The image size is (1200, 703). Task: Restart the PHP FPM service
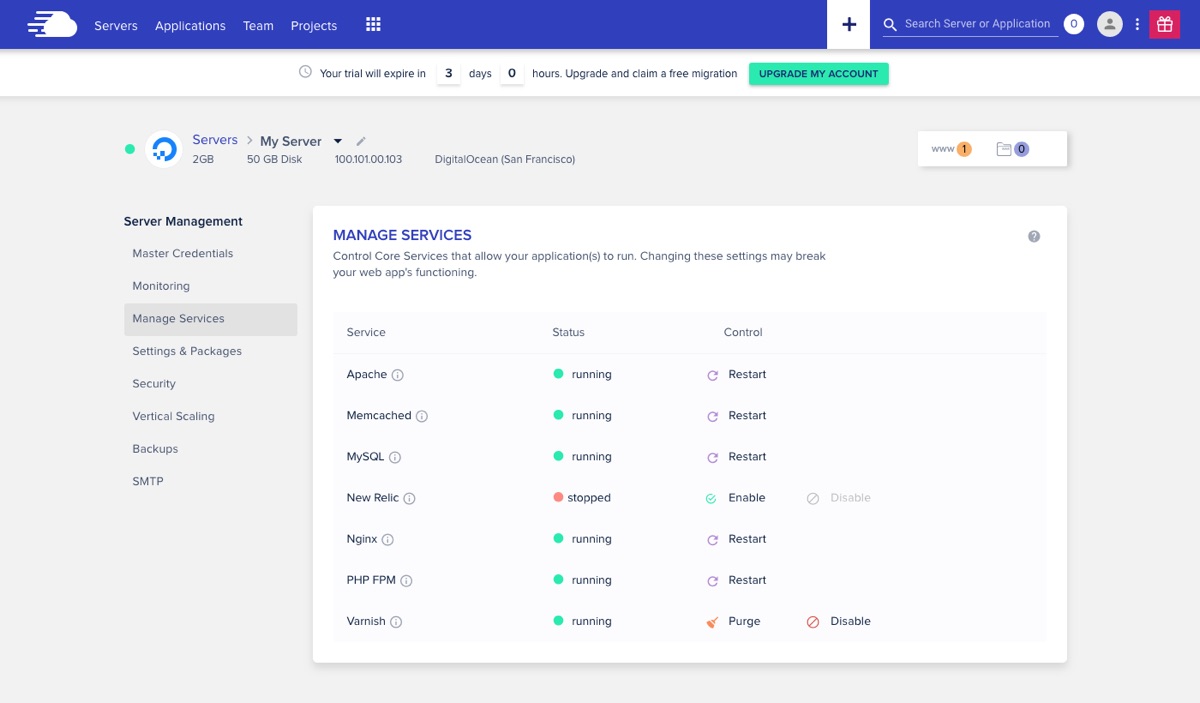(736, 580)
